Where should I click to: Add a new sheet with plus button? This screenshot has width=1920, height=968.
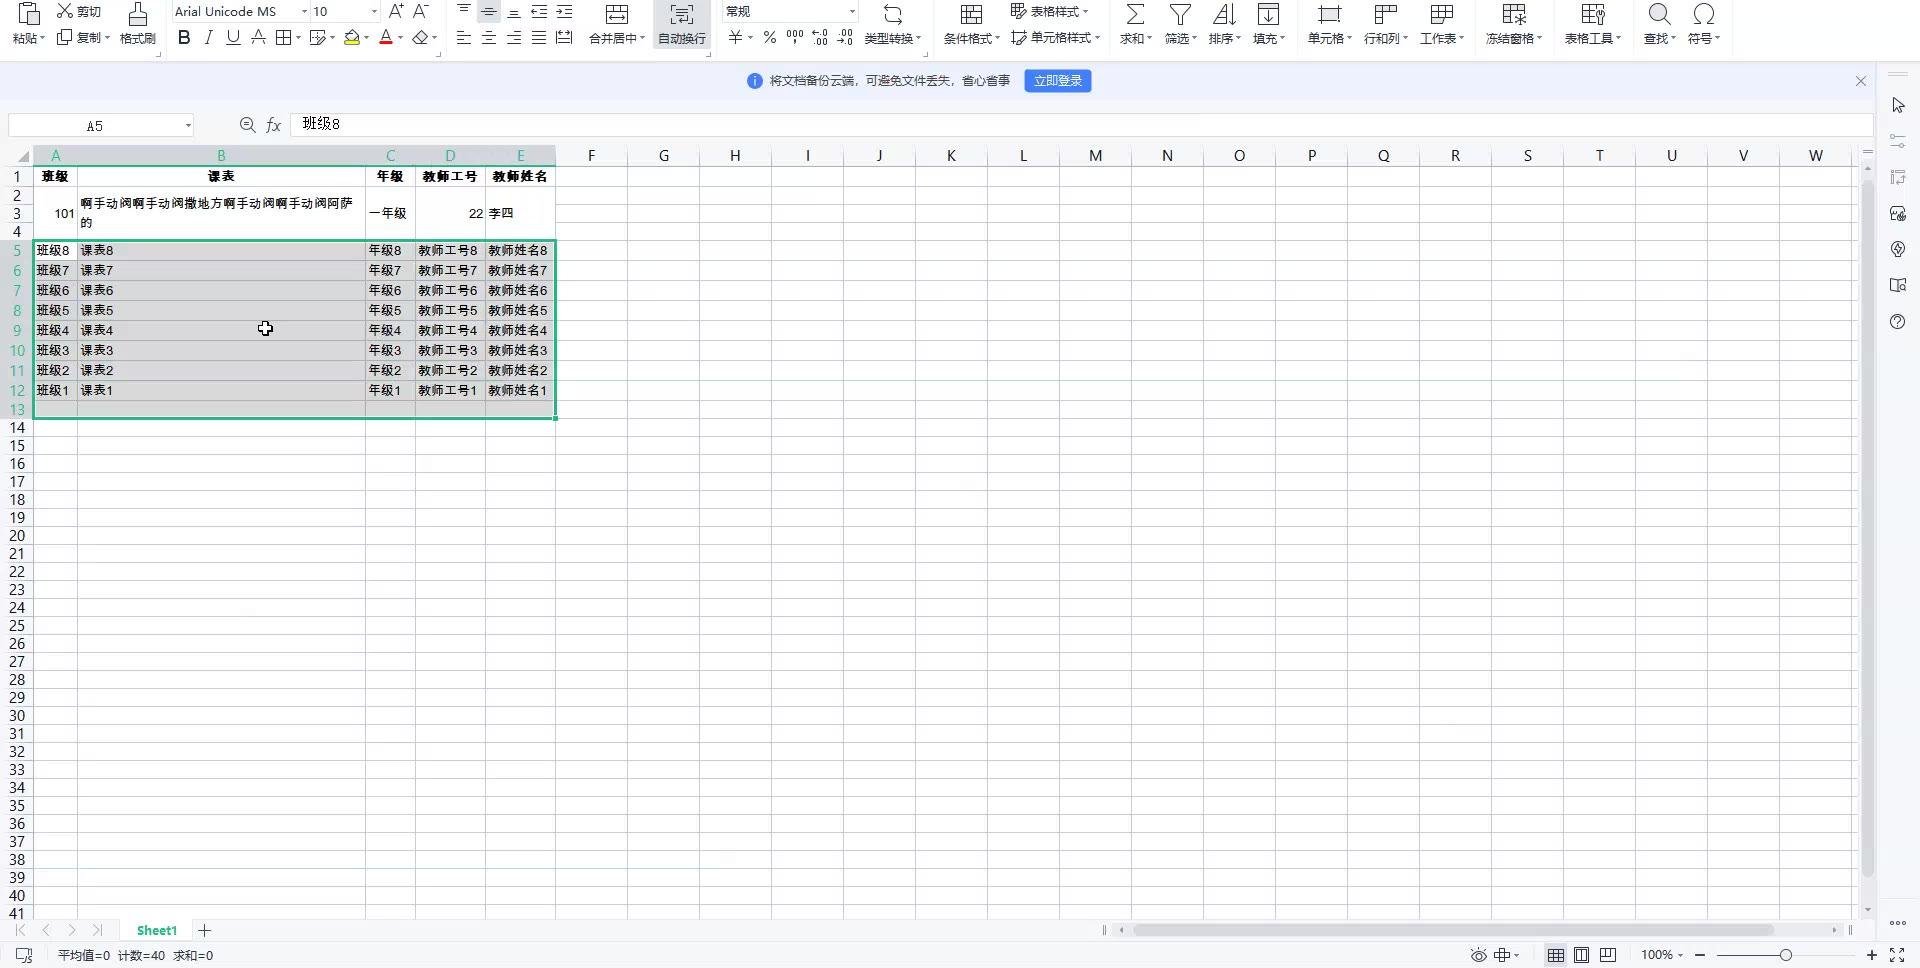pyautogui.click(x=204, y=931)
